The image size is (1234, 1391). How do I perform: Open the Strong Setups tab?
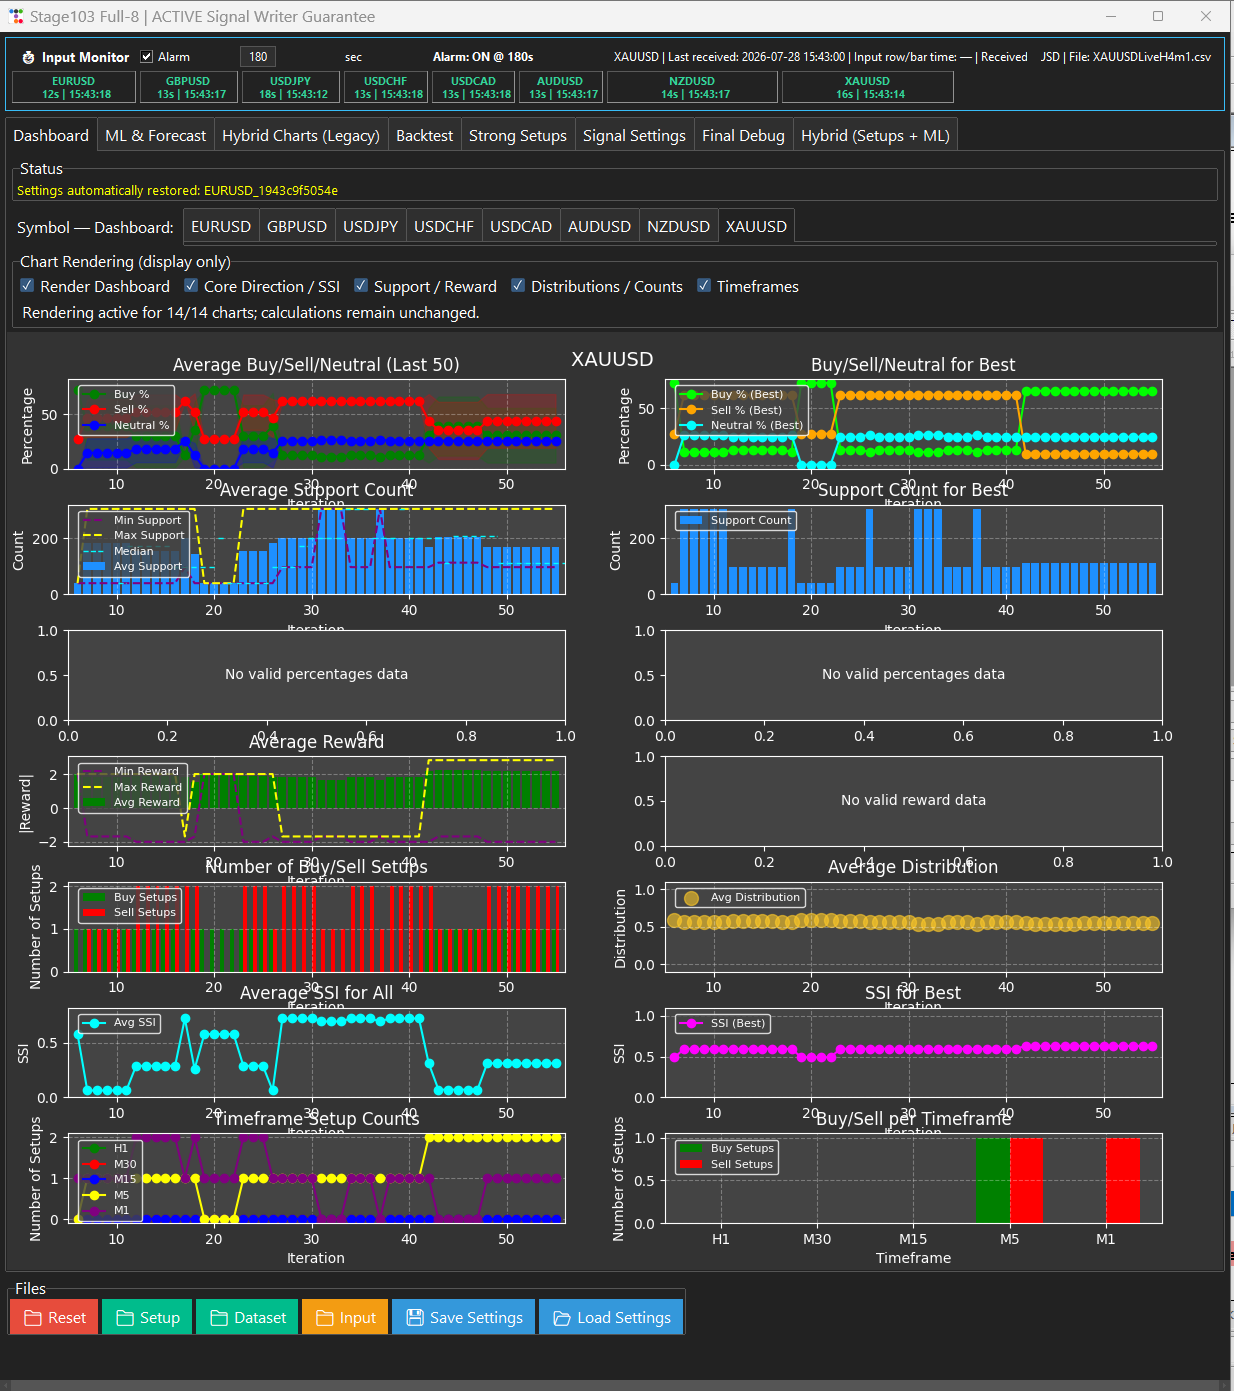click(518, 136)
